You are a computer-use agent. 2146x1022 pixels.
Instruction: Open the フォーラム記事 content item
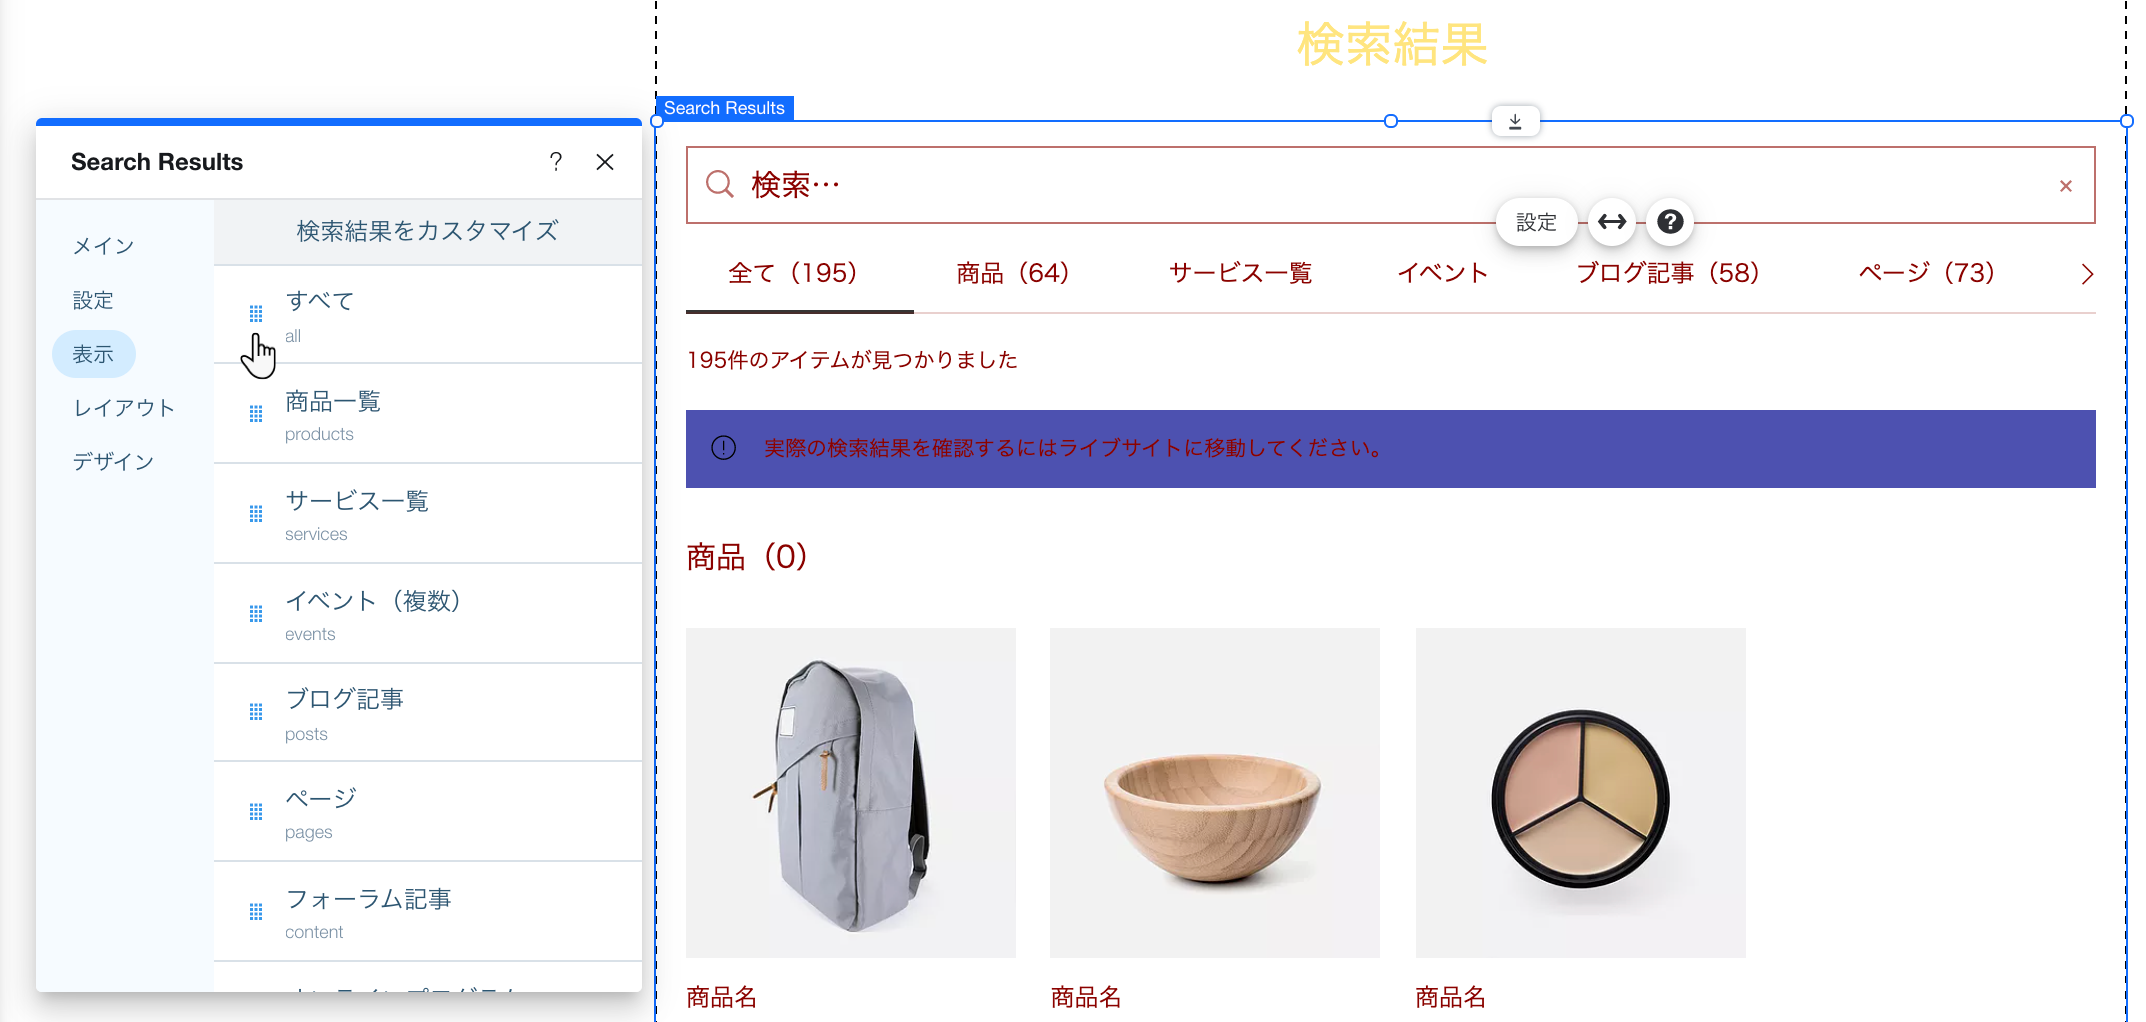tap(428, 912)
